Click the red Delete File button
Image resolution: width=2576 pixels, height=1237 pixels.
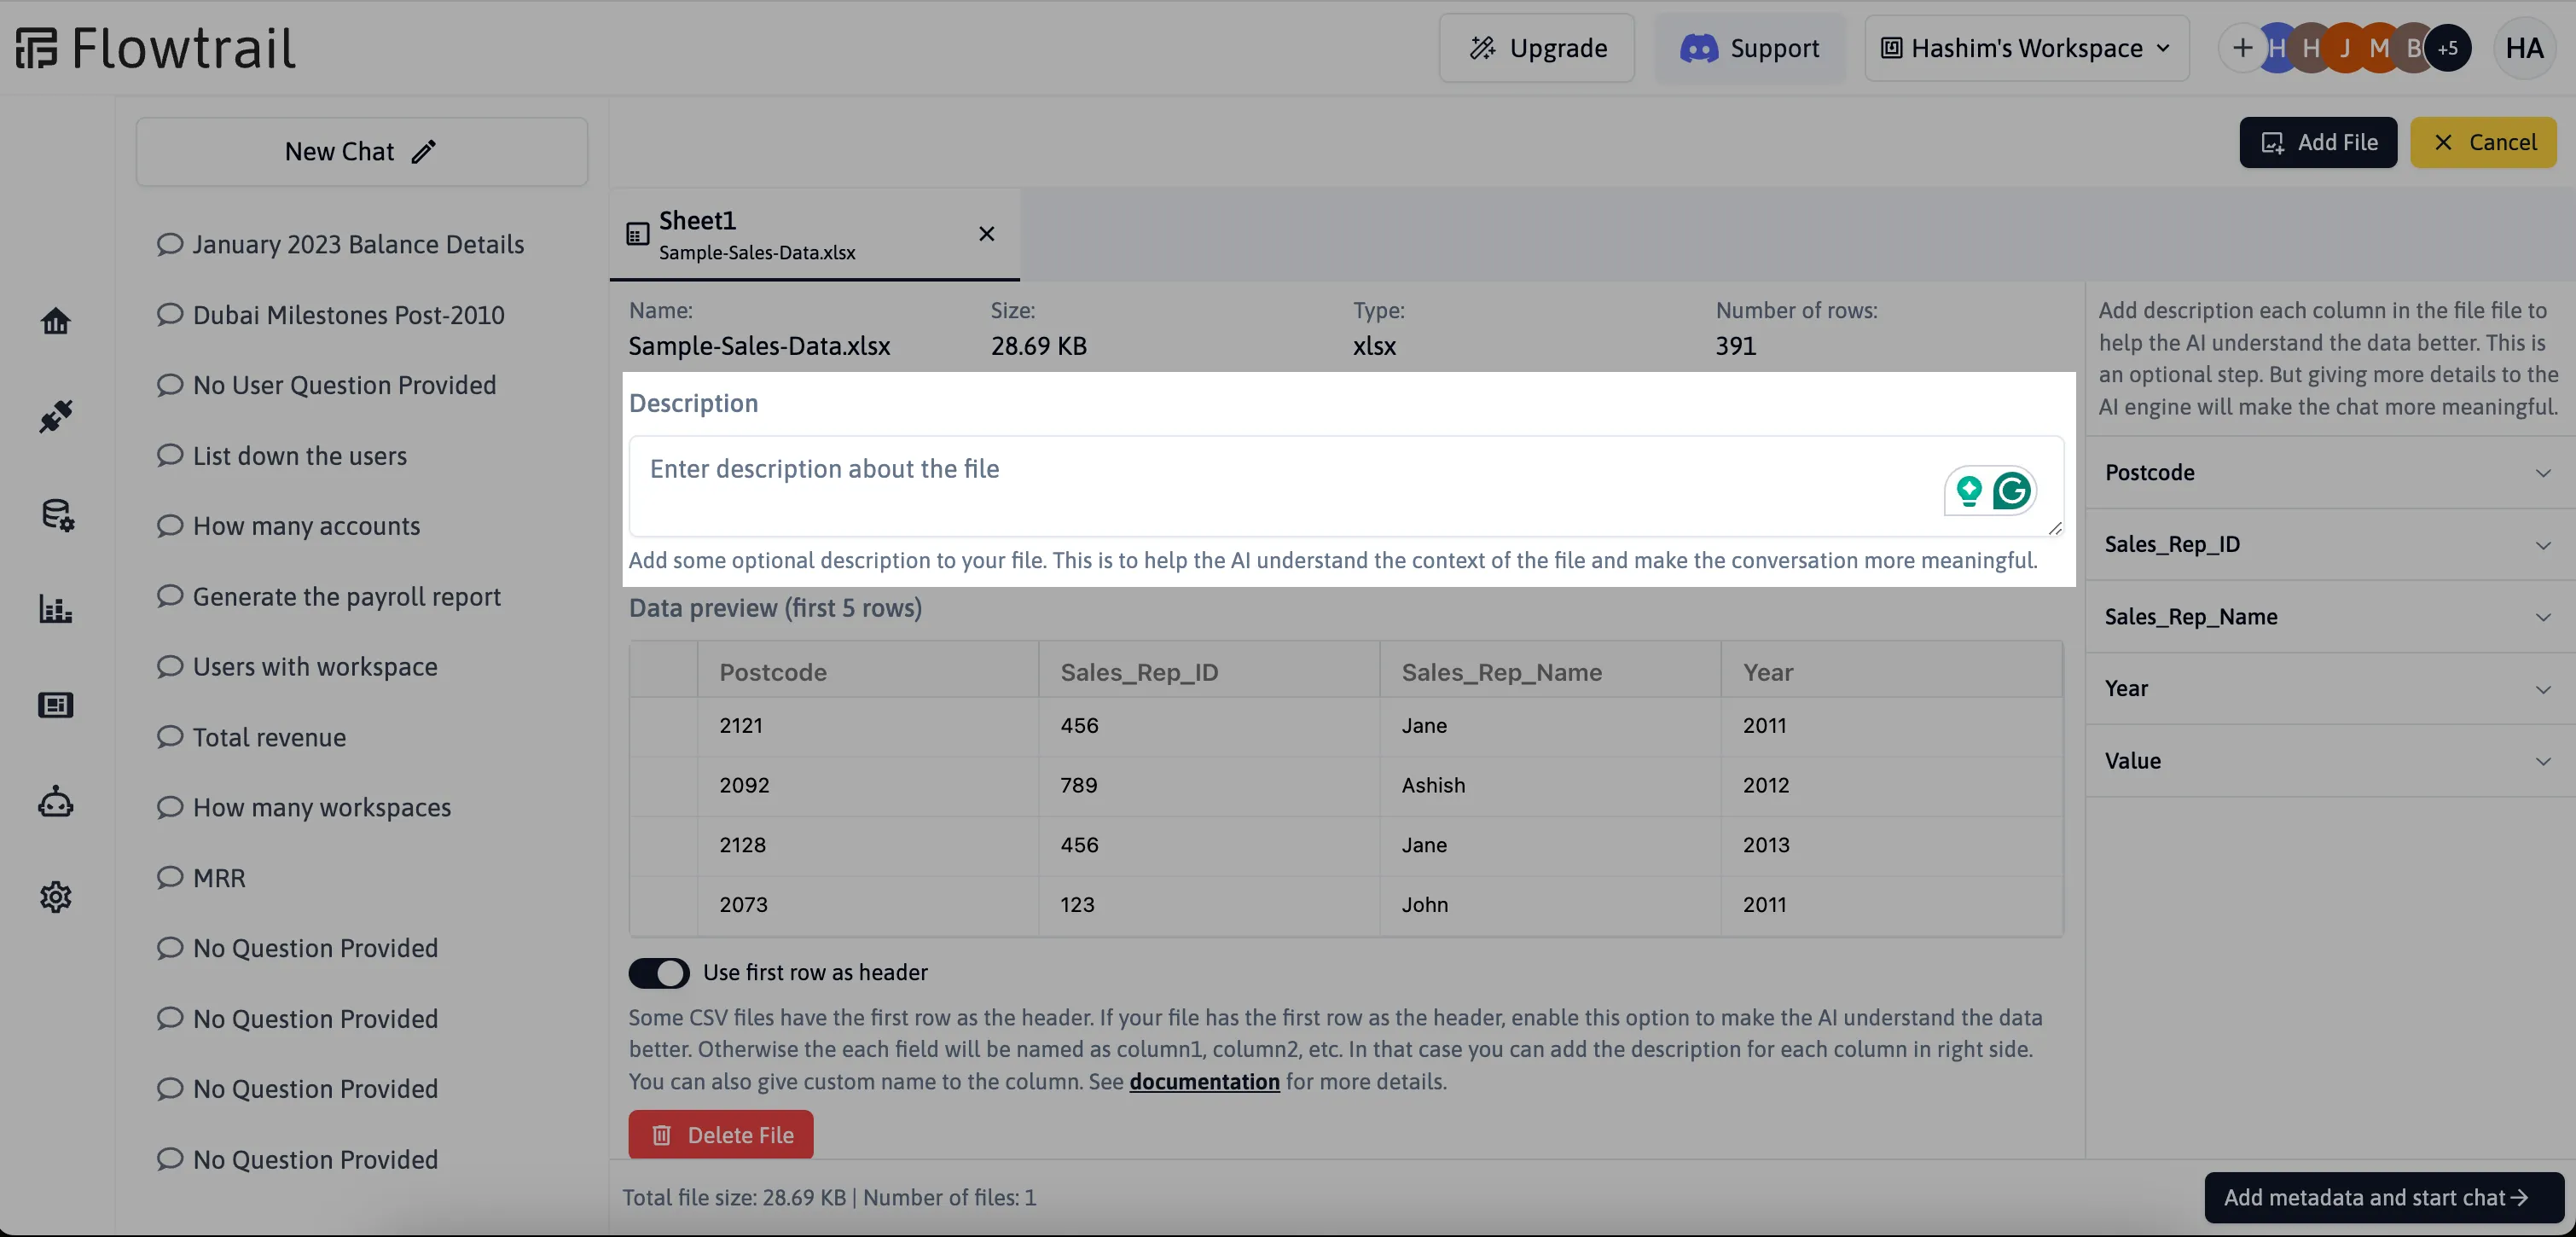[721, 1135]
